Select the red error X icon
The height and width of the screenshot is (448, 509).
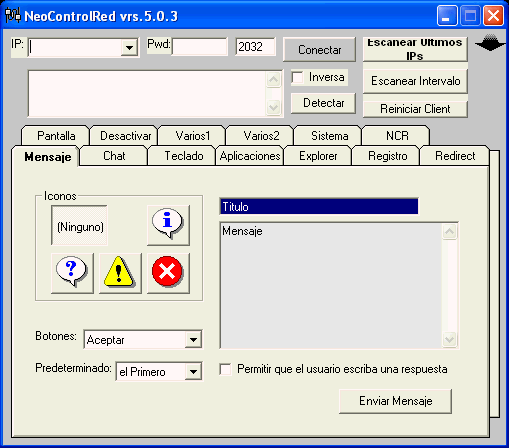pos(168,273)
